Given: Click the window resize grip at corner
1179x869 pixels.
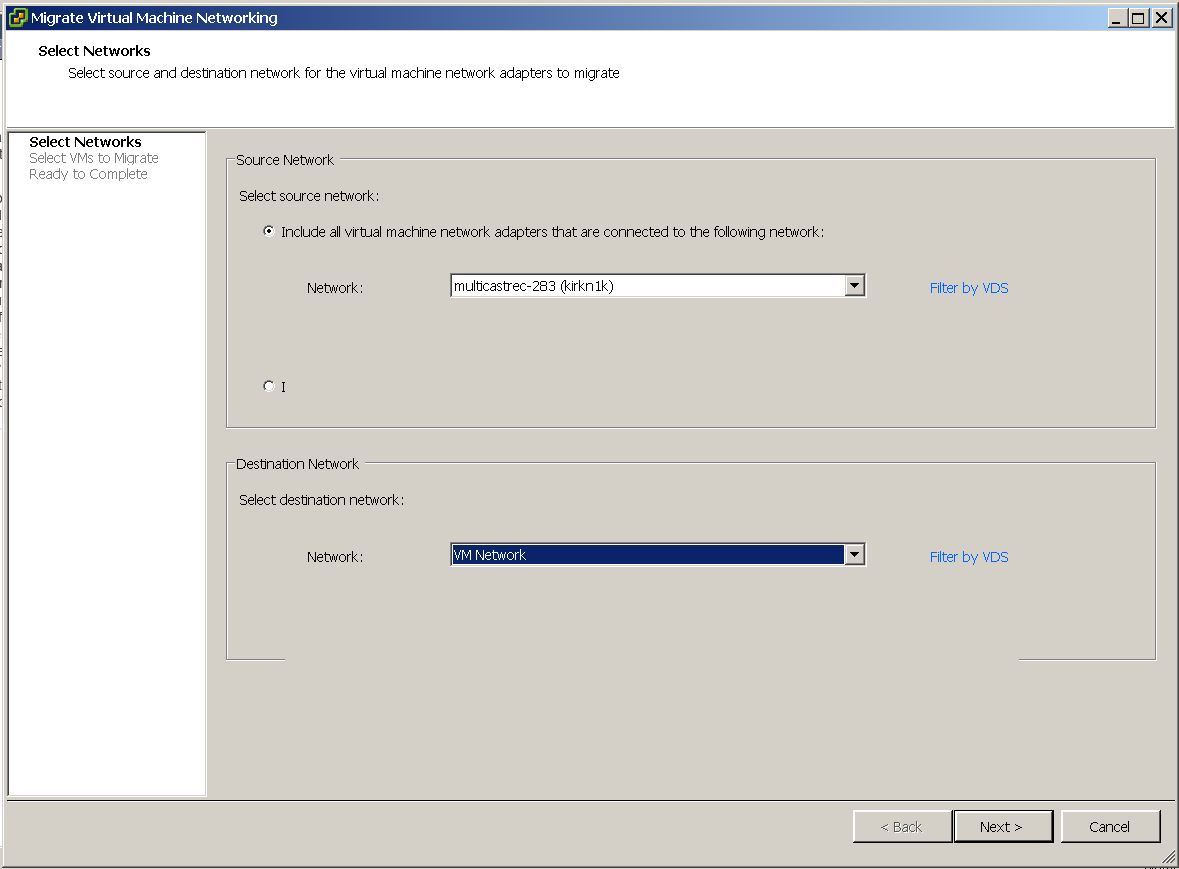Looking at the screenshot, I should tap(1168, 857).
